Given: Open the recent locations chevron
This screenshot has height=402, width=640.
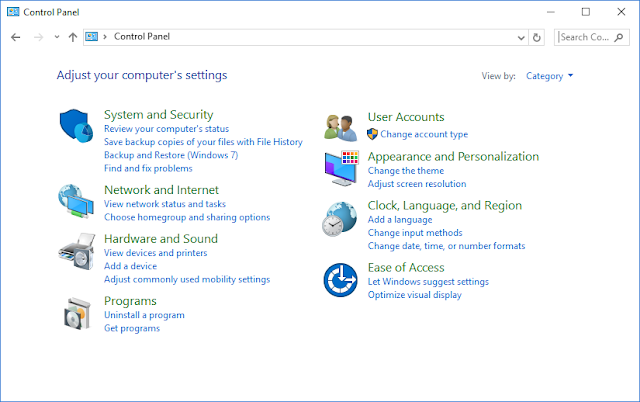Looking at the screenshot, I should [x=57, y=37].
